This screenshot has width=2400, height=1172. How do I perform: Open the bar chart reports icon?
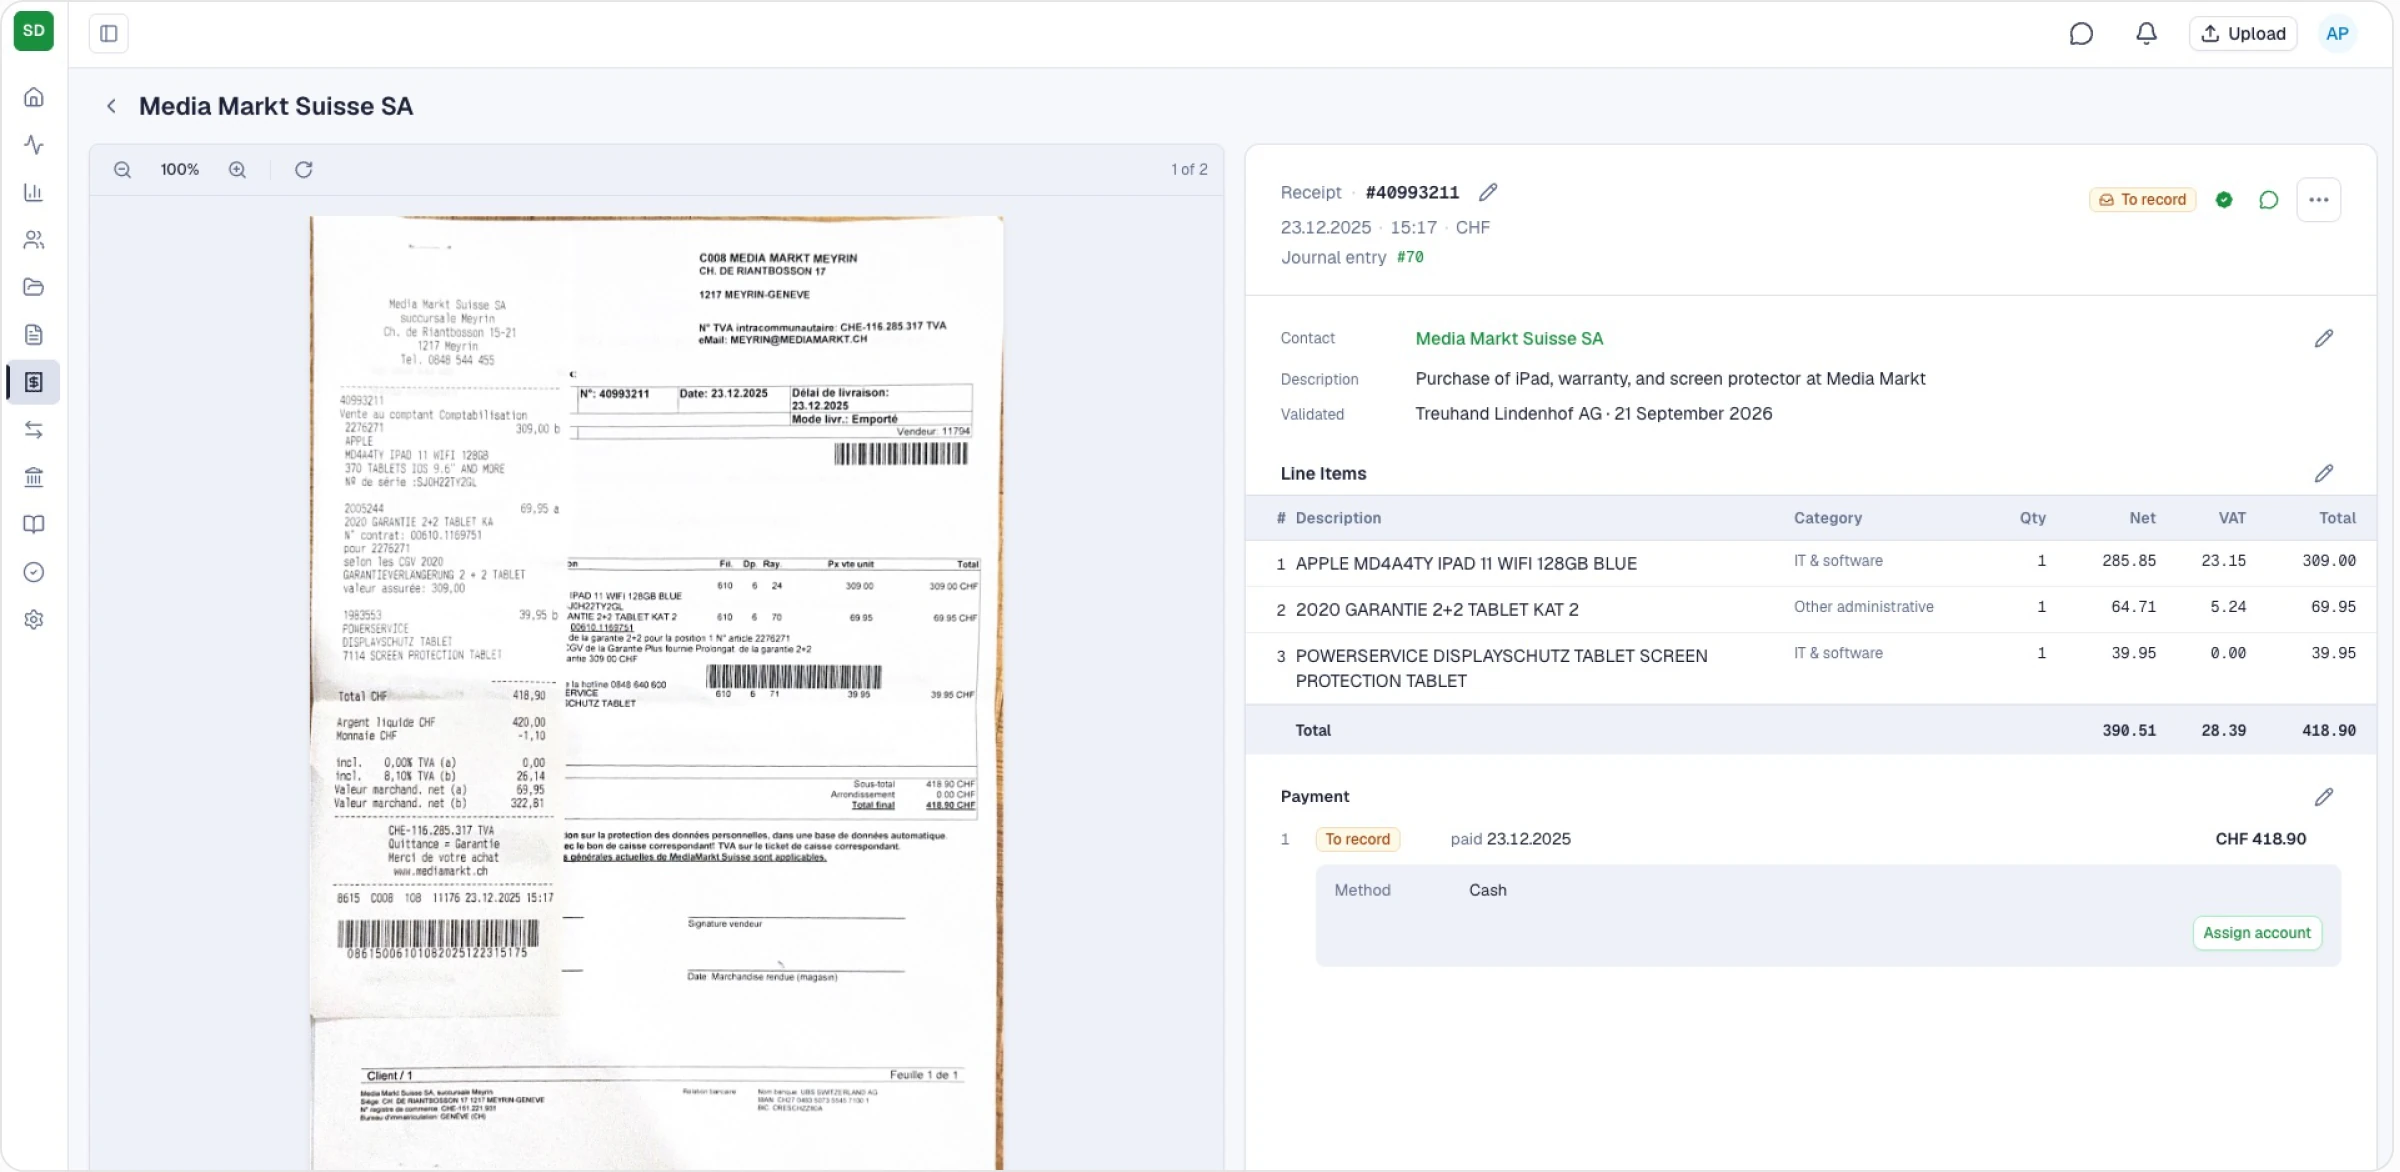coord(34,192)
